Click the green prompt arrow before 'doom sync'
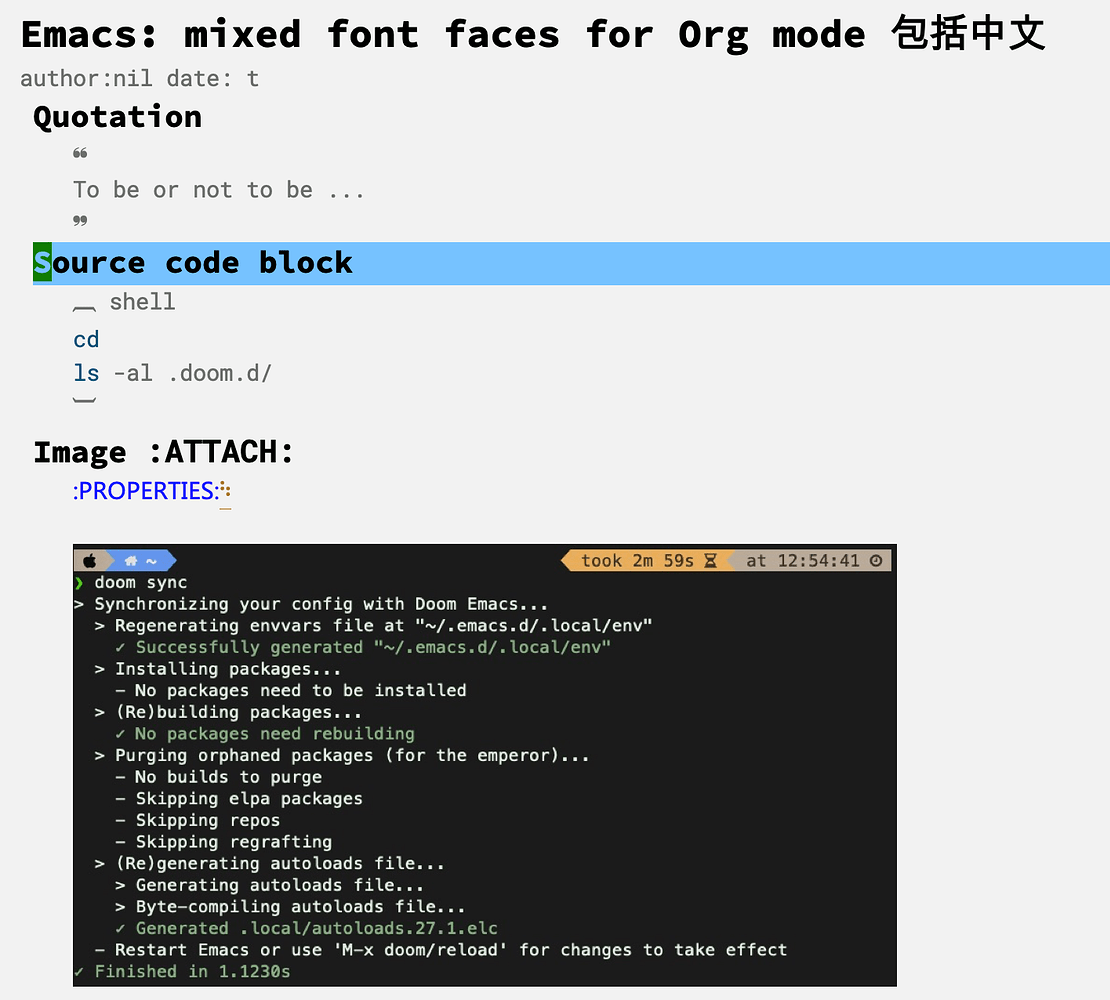Screen dimensions: 1110x1000 pyautogui.click(x=81, y=581)
